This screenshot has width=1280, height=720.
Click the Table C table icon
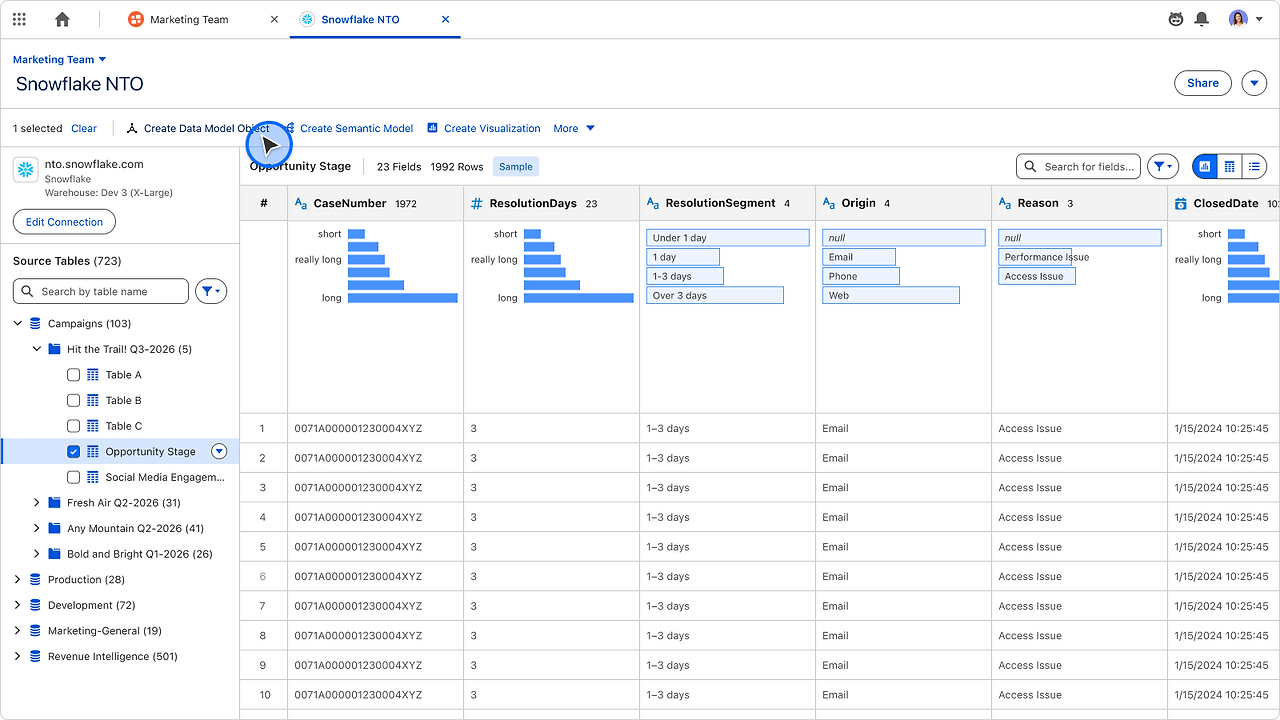pyautogui.click(x=93, y=426)
